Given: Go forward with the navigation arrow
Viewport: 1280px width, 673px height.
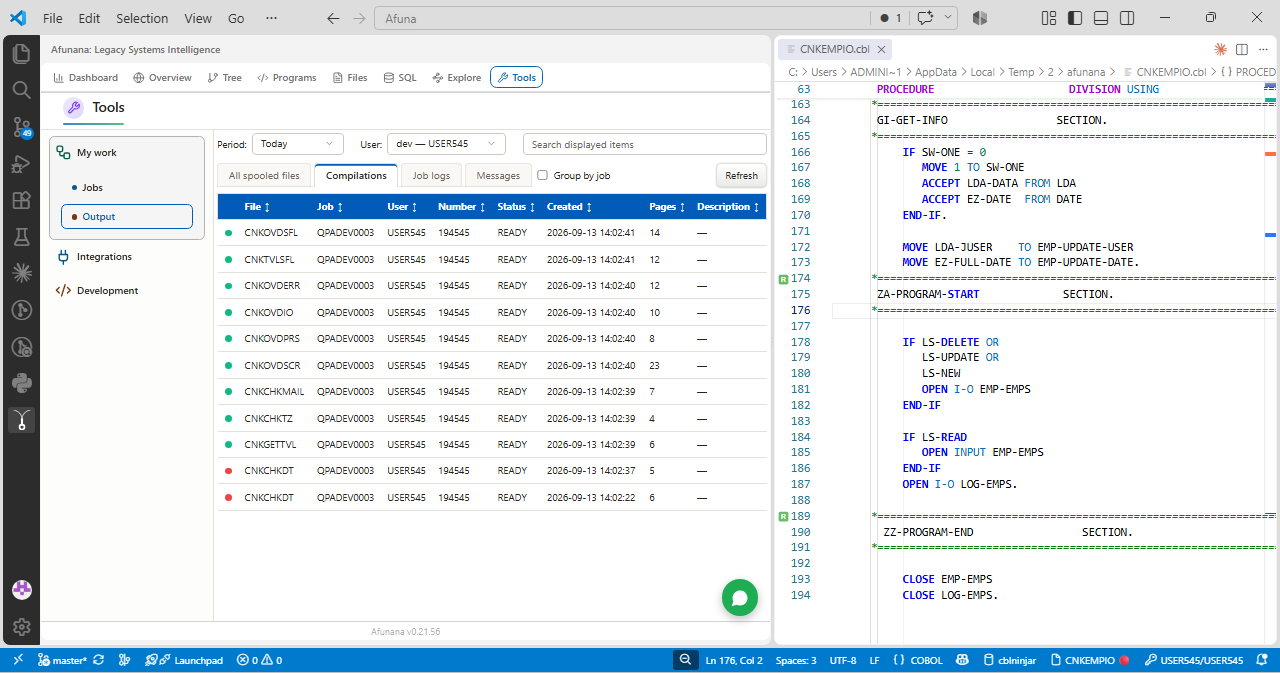Looking at the screenshot, I should click(359, 18).
